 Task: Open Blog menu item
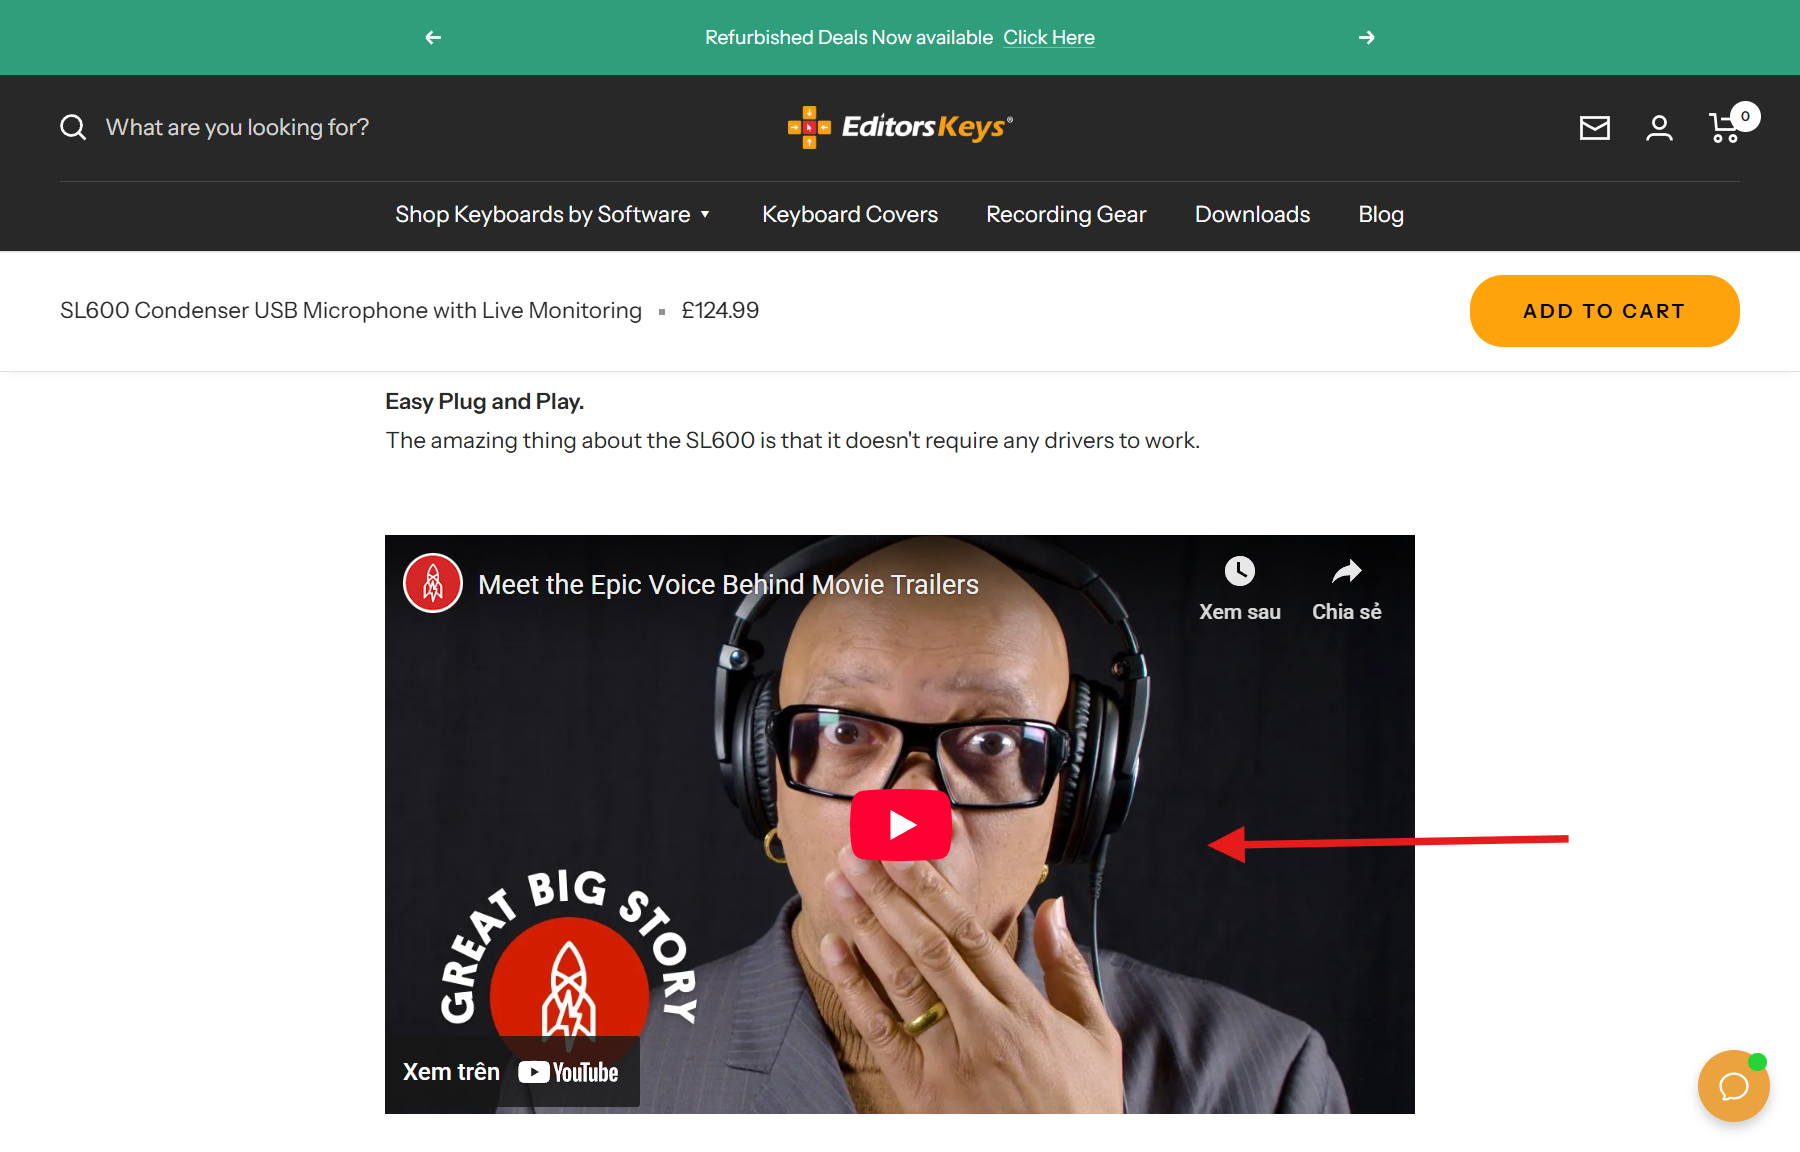point(1381,214)
